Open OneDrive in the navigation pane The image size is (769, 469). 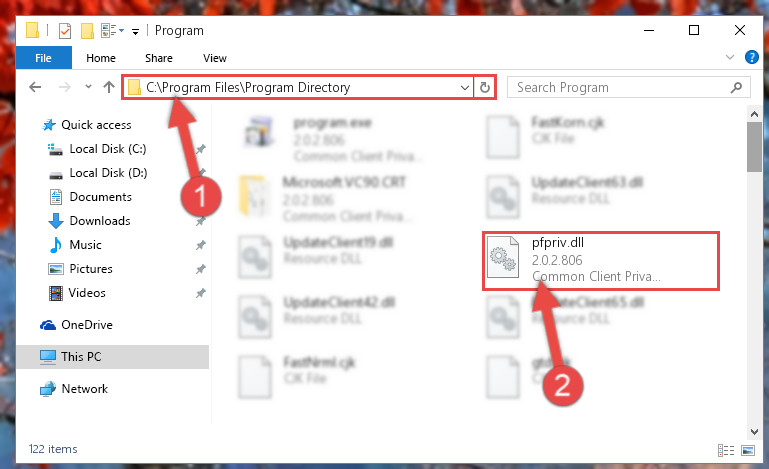click(86, 325)
